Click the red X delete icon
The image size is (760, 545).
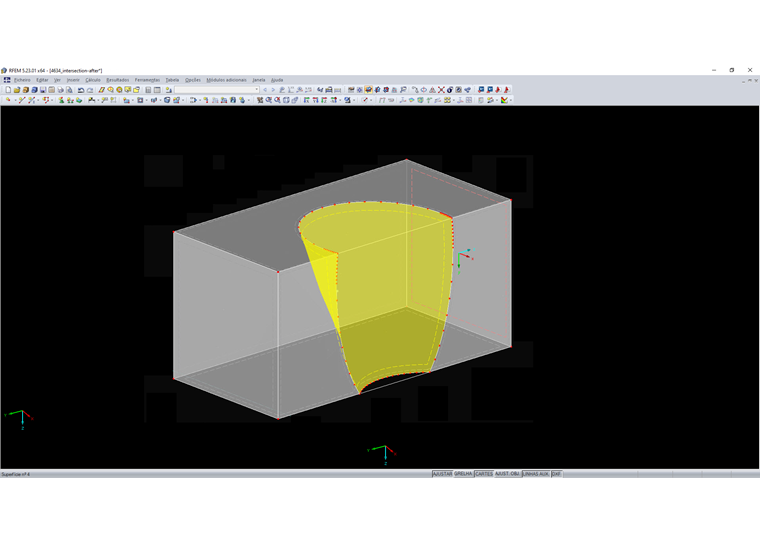click(x=441, y=90)
